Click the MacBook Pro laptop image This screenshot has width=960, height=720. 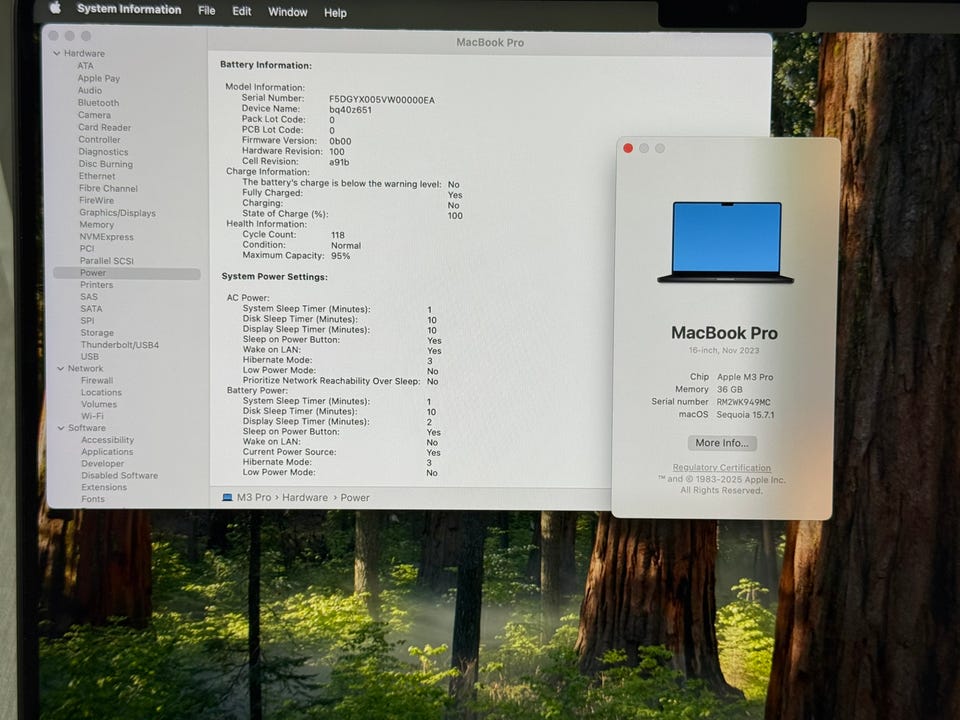point(726,242)
